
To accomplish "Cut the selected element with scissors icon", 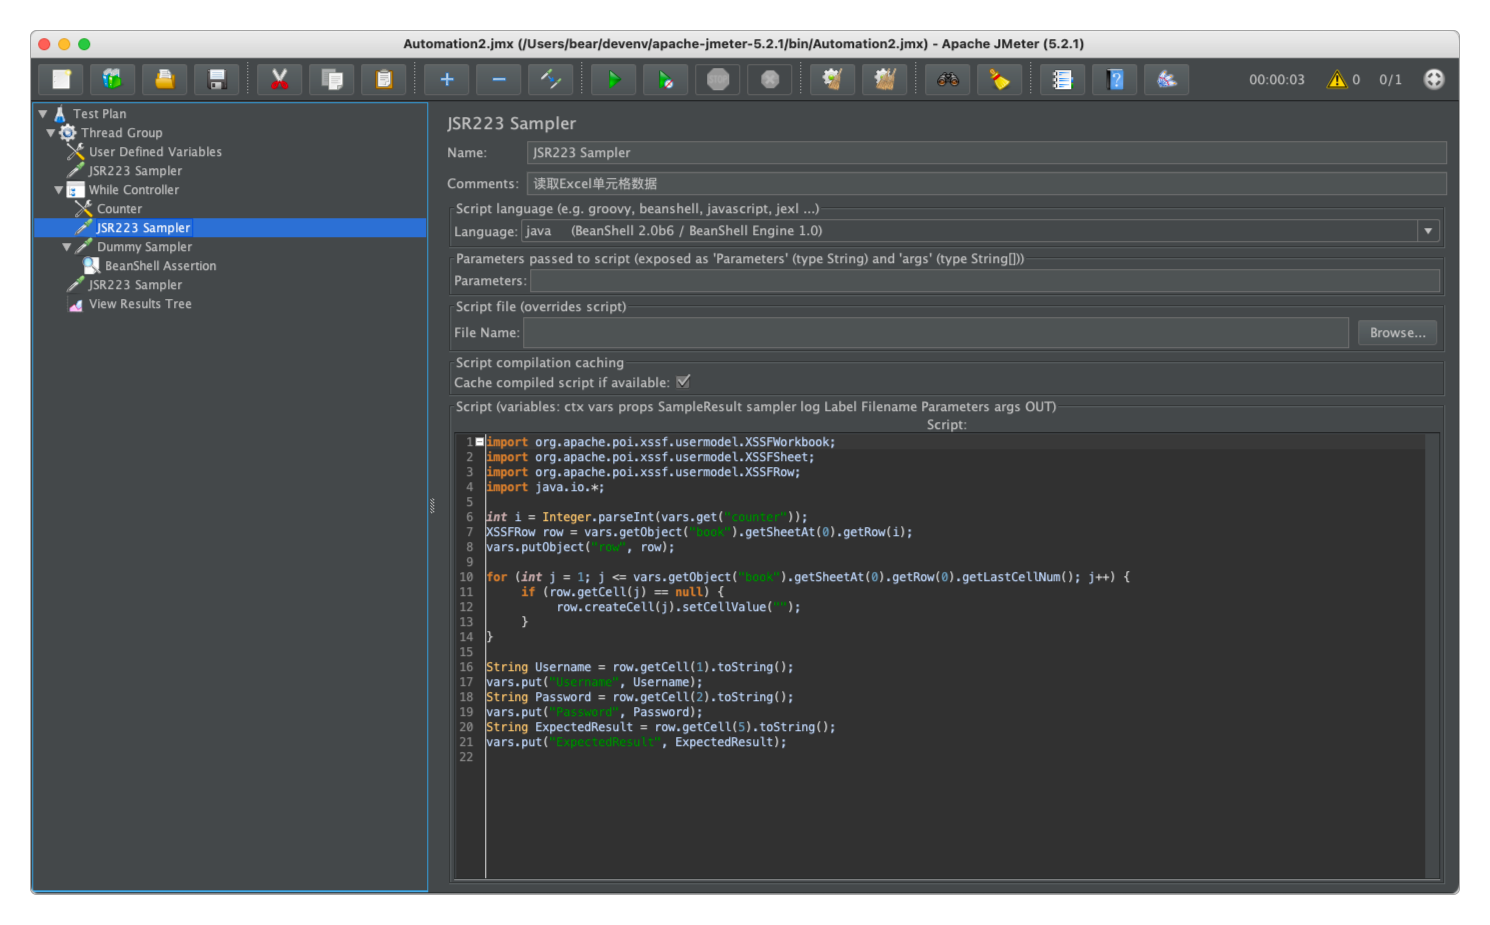I will click(280, 79).
